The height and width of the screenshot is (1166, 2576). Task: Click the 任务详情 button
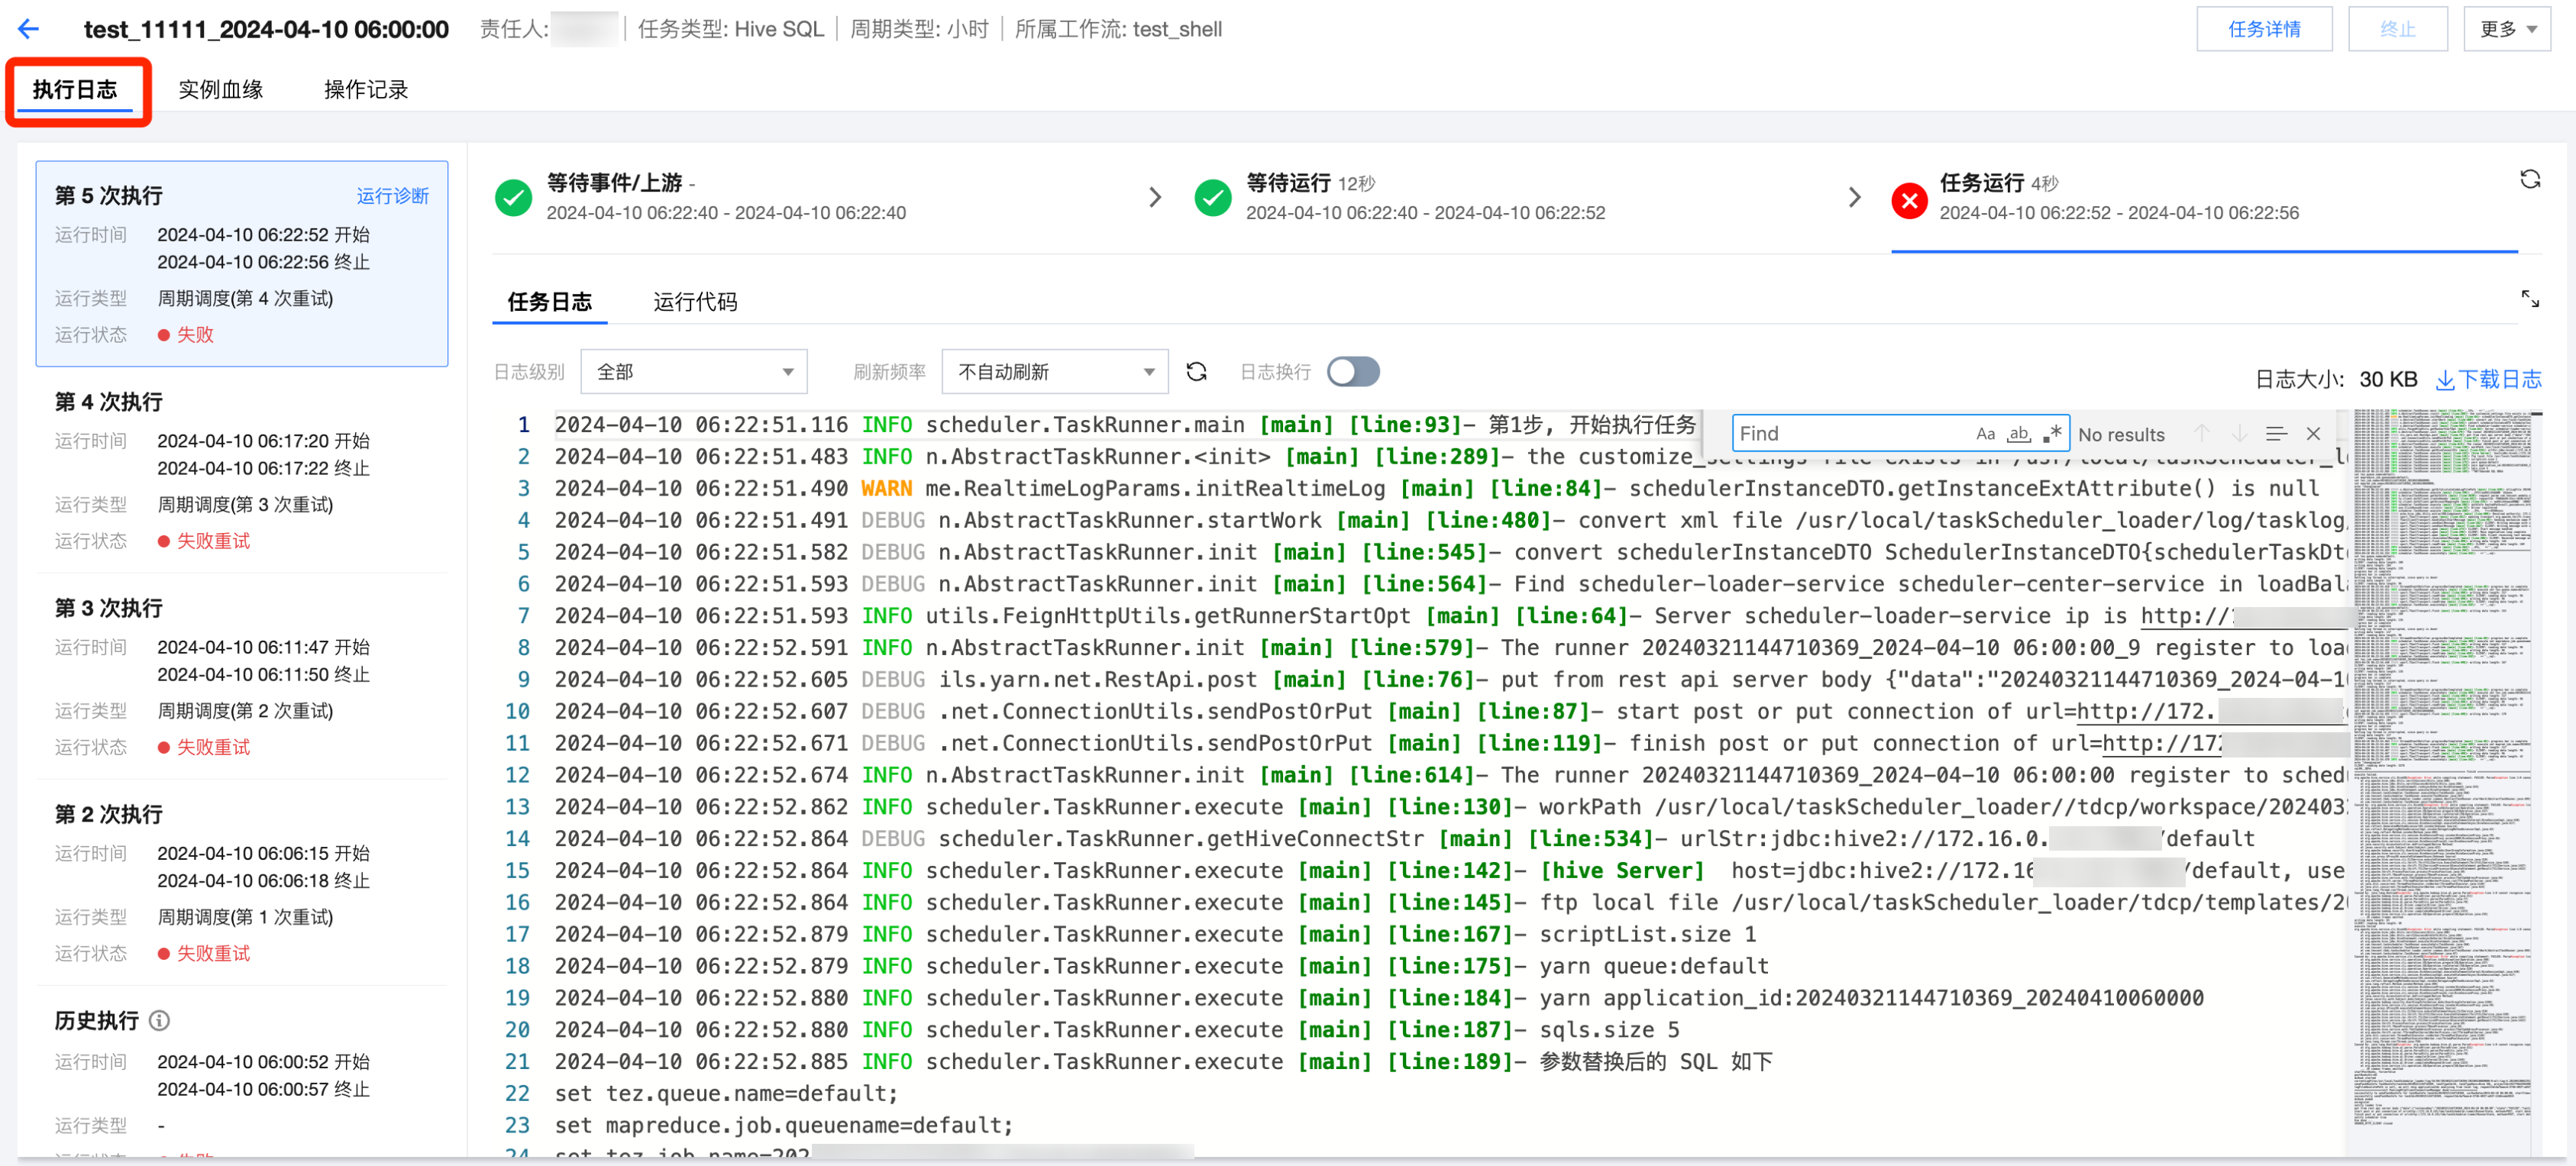(2263, 29)
